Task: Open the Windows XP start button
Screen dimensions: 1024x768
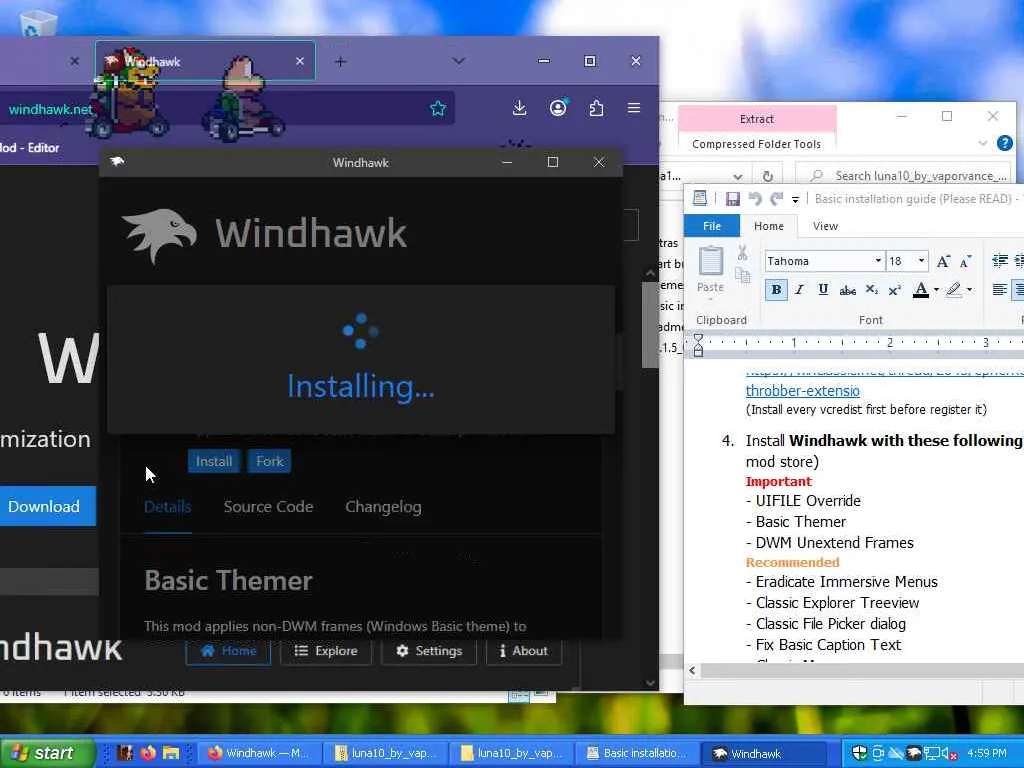Action: coord(46,753)
